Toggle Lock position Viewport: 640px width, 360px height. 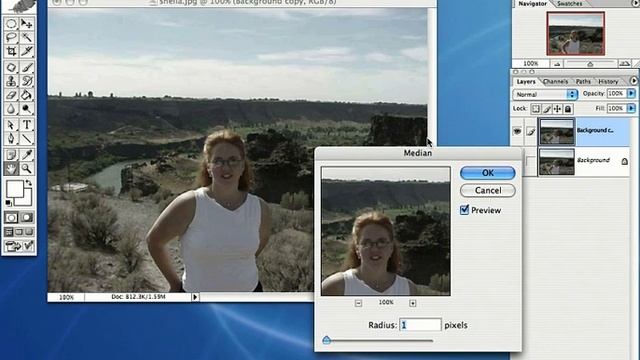(557, 109)
